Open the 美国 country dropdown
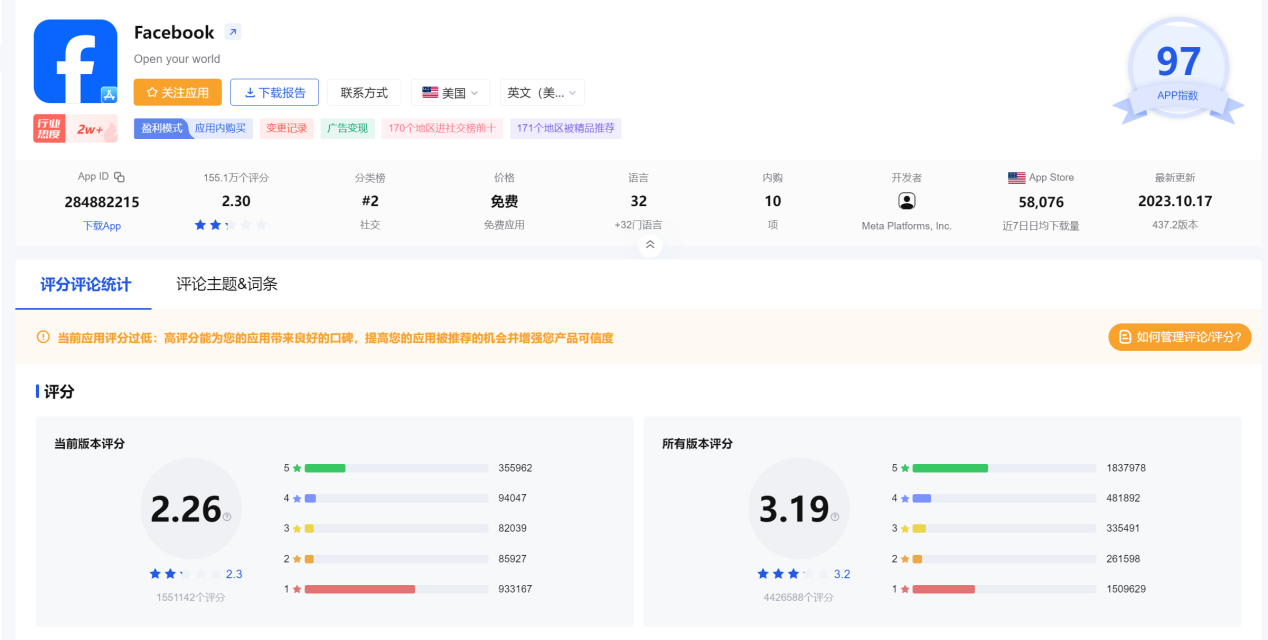 click(x=450, y=92)
